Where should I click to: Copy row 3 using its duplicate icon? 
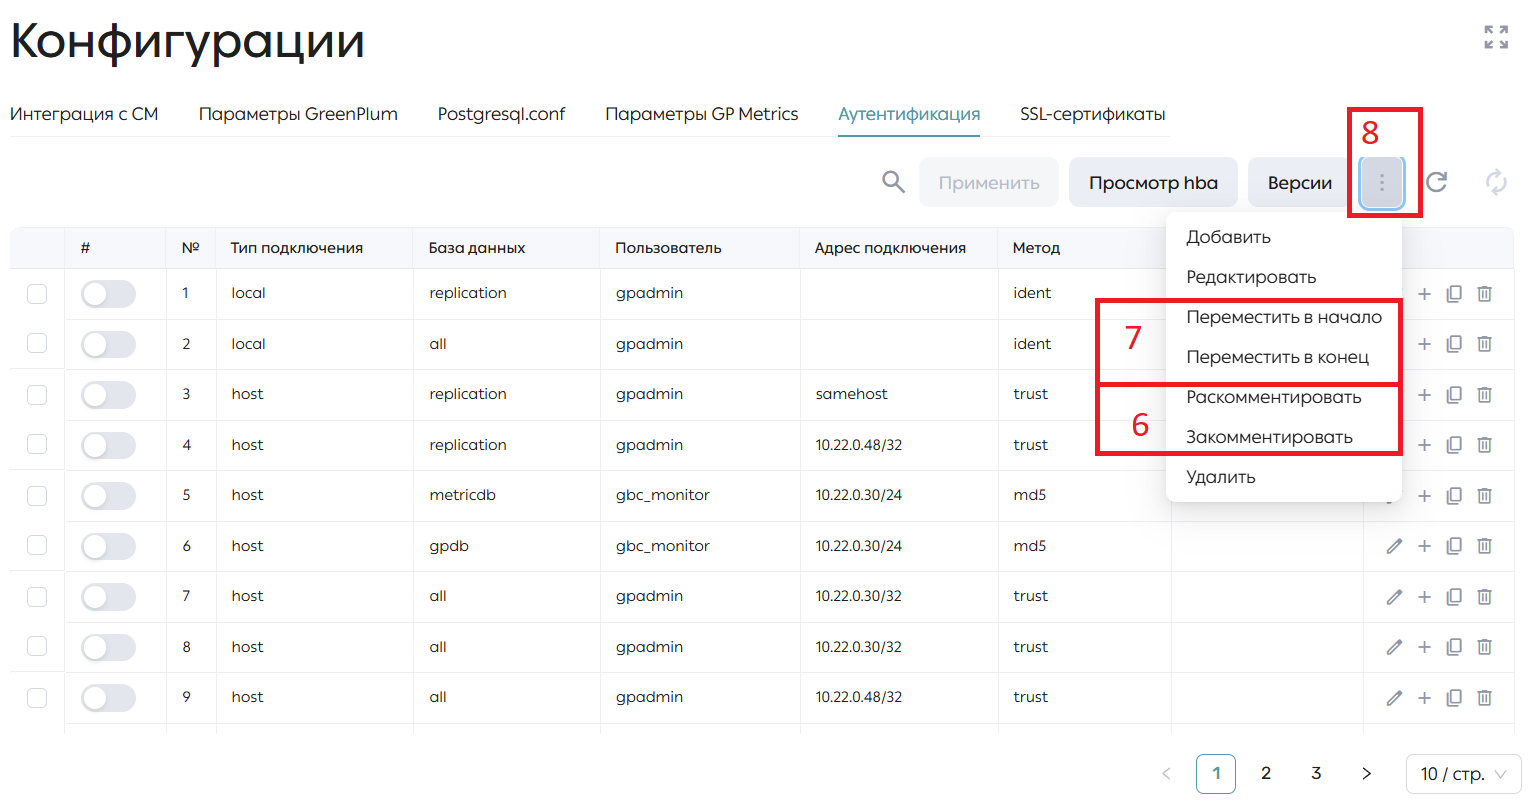(x=1454, y=395)
